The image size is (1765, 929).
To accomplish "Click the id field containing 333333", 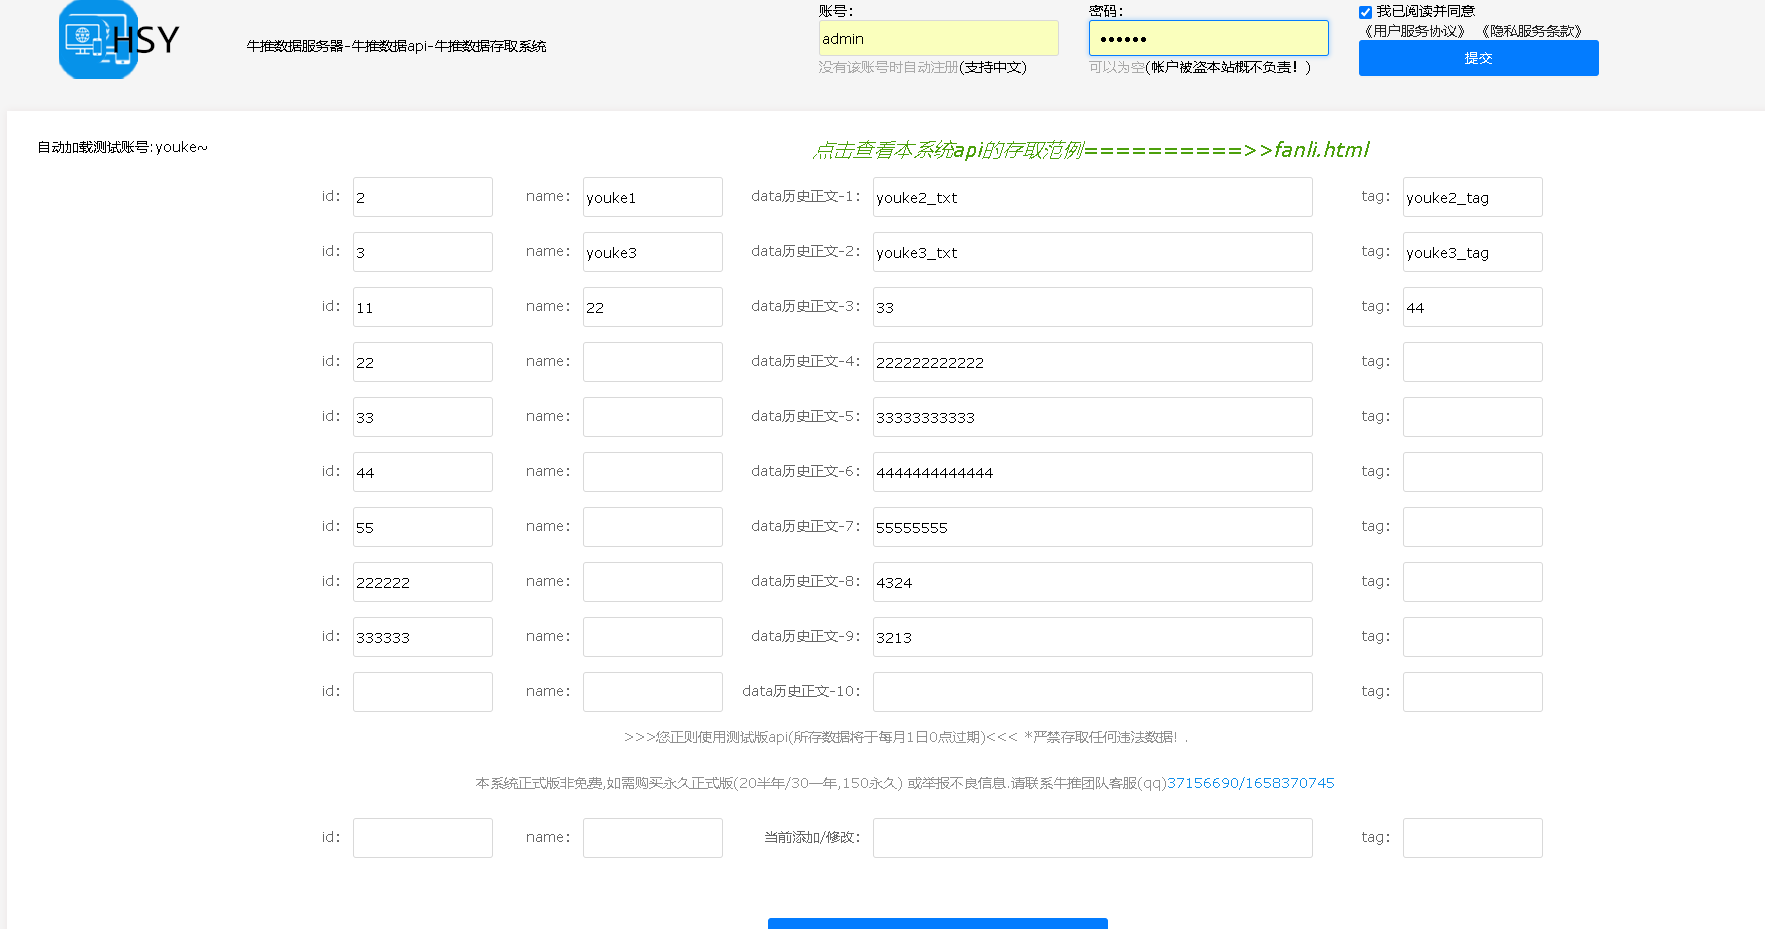I will coord(423,637).
